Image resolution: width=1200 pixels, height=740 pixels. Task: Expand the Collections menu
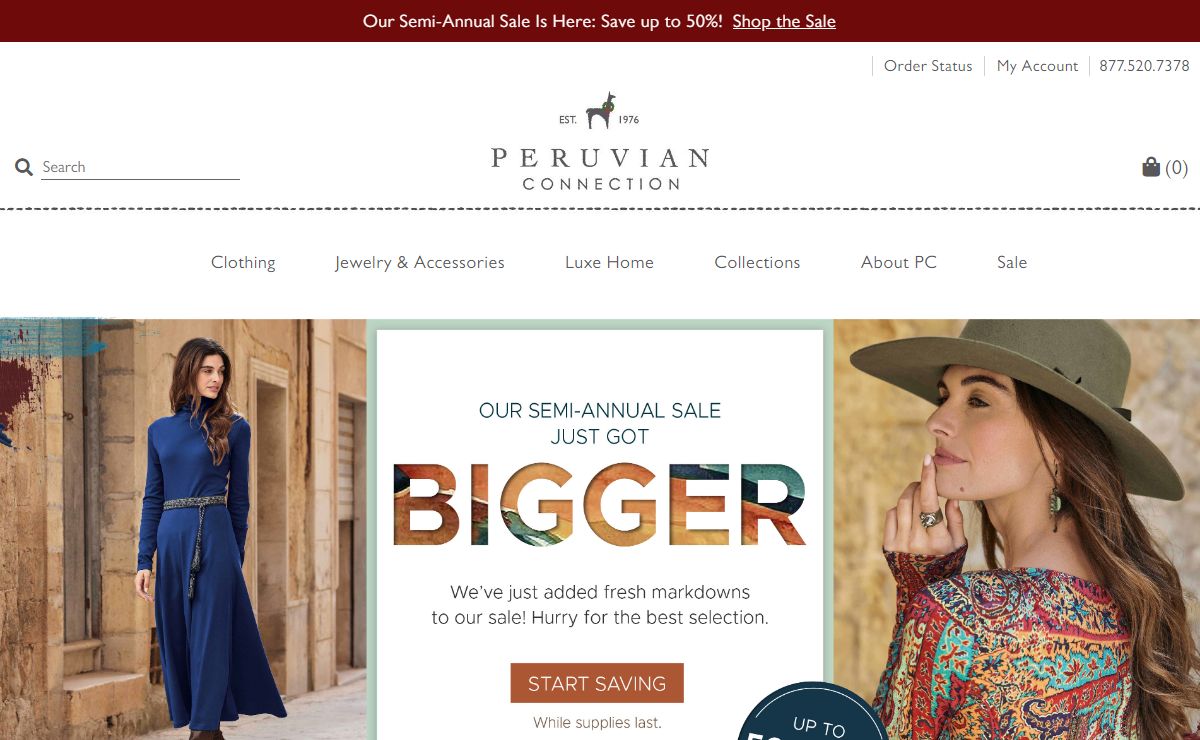(x=757, y=262)
